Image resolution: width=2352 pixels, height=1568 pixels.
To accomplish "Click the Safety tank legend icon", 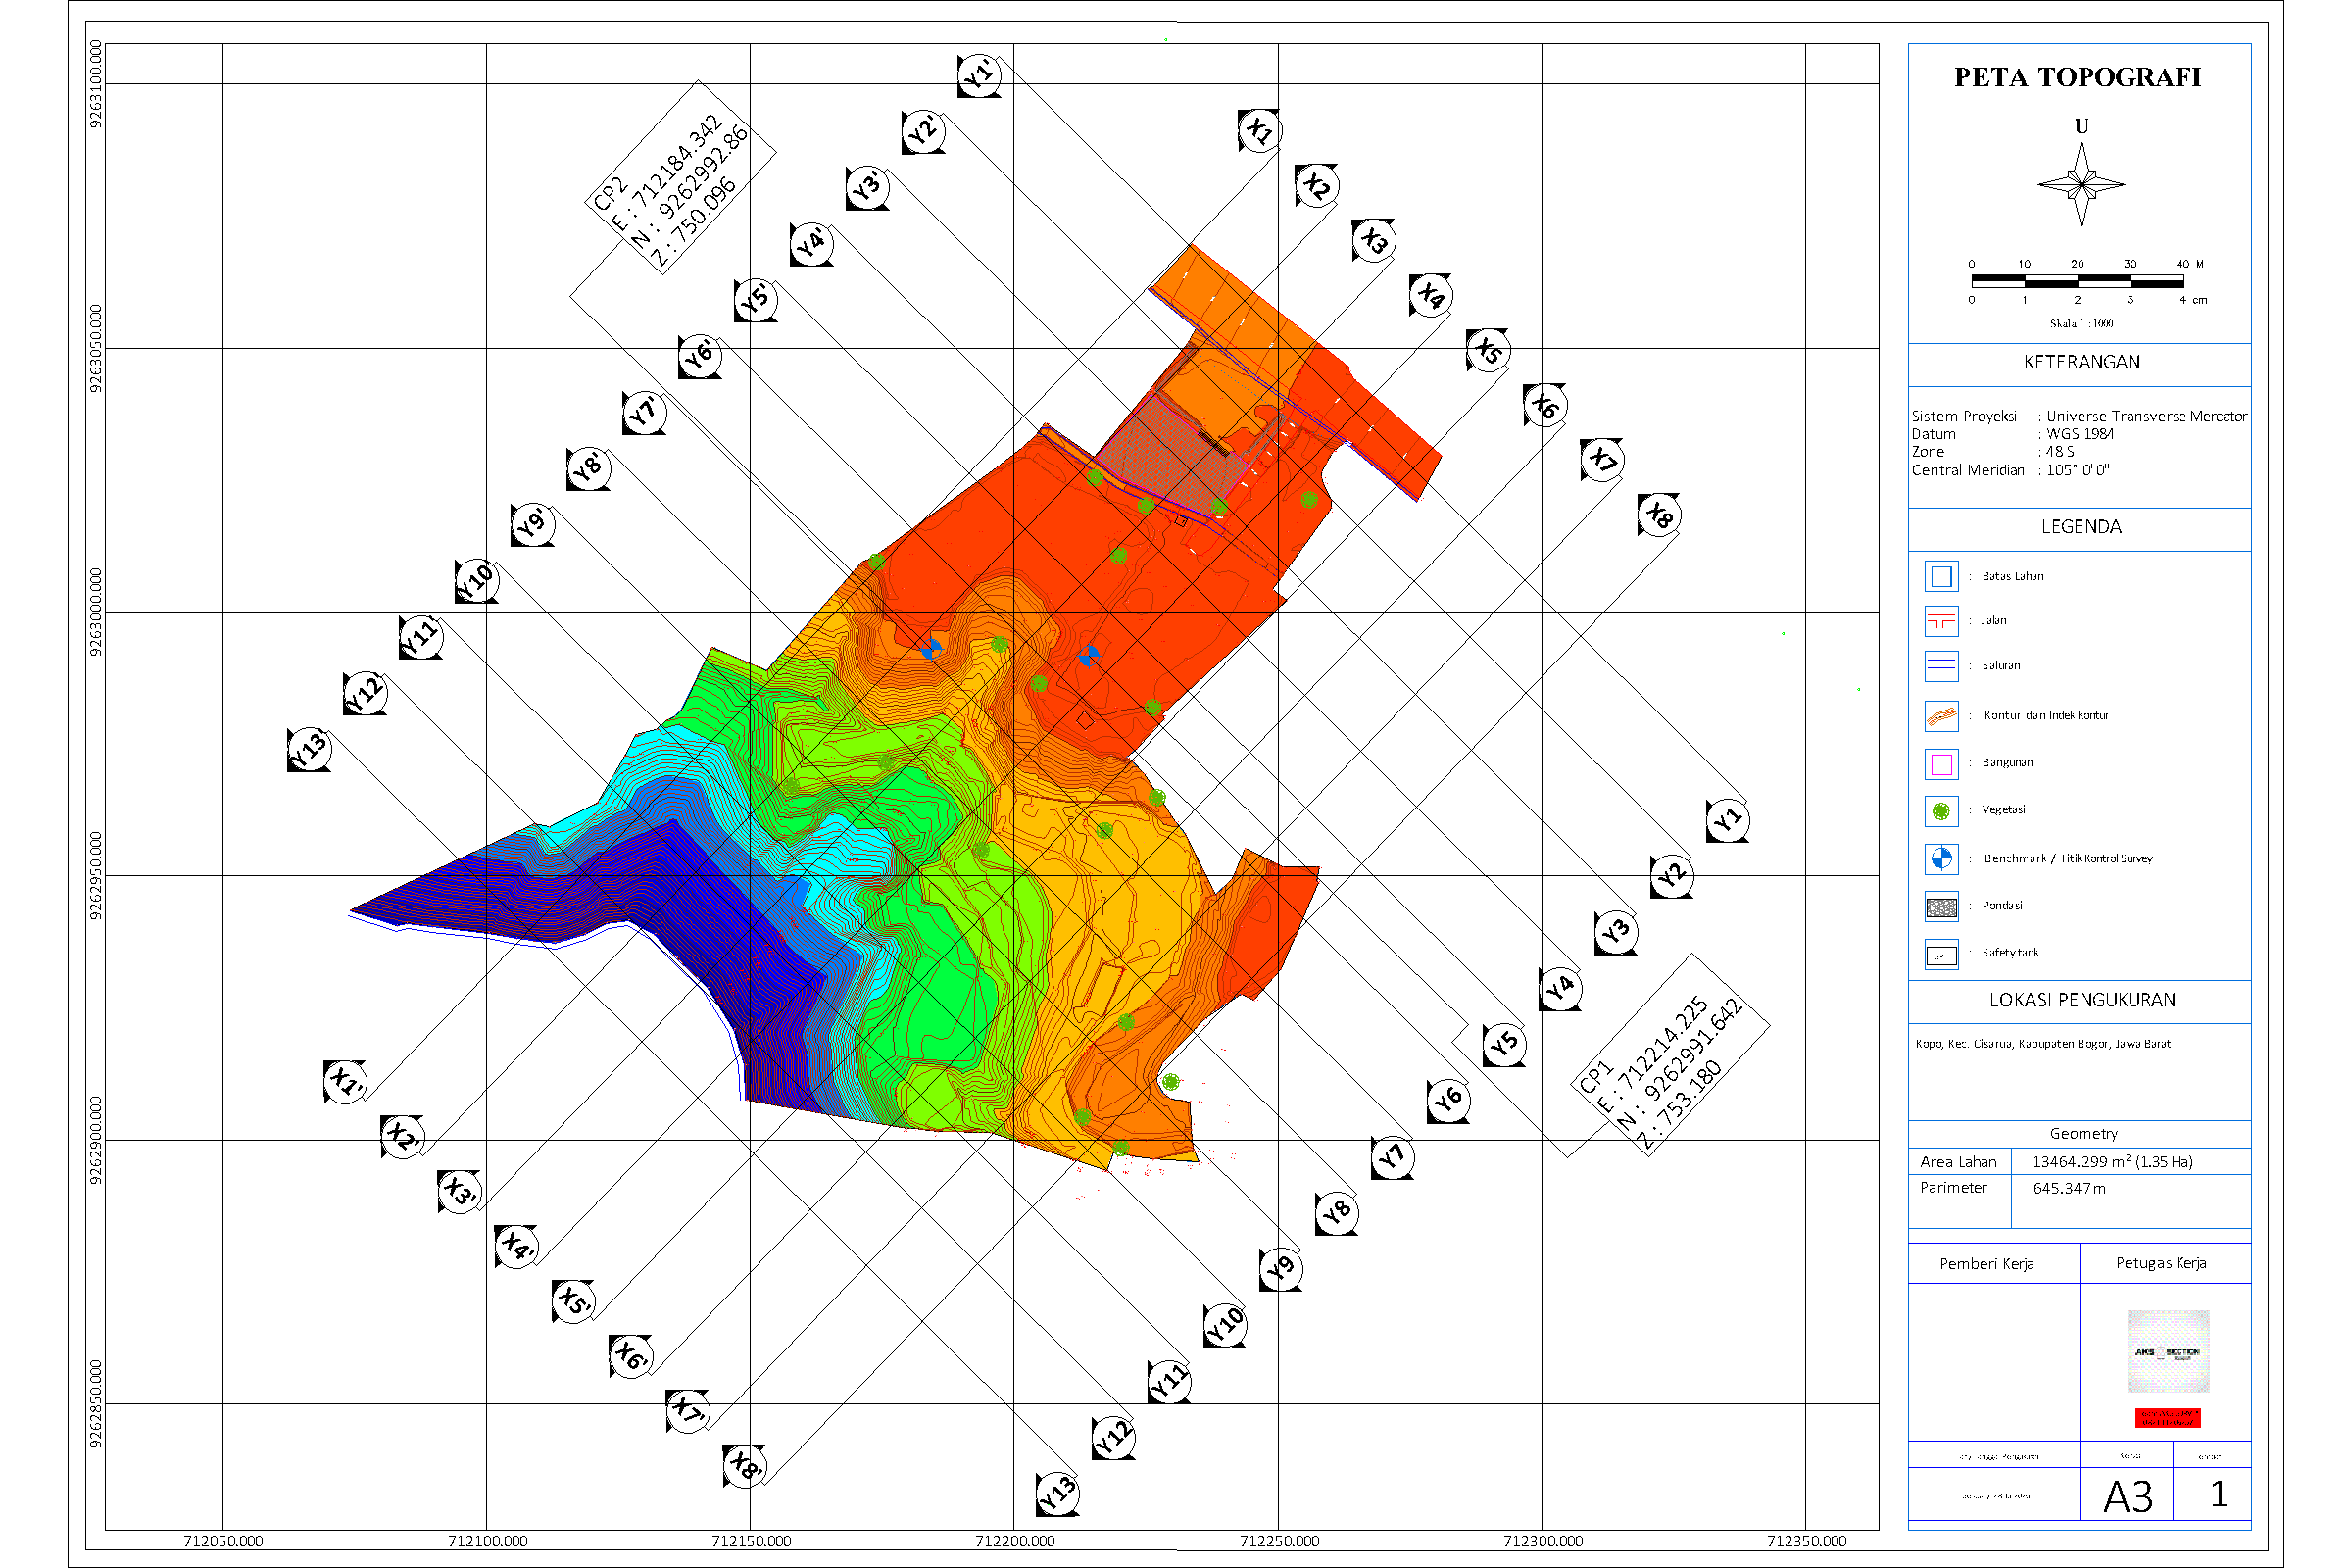I will coord(1941,955).
